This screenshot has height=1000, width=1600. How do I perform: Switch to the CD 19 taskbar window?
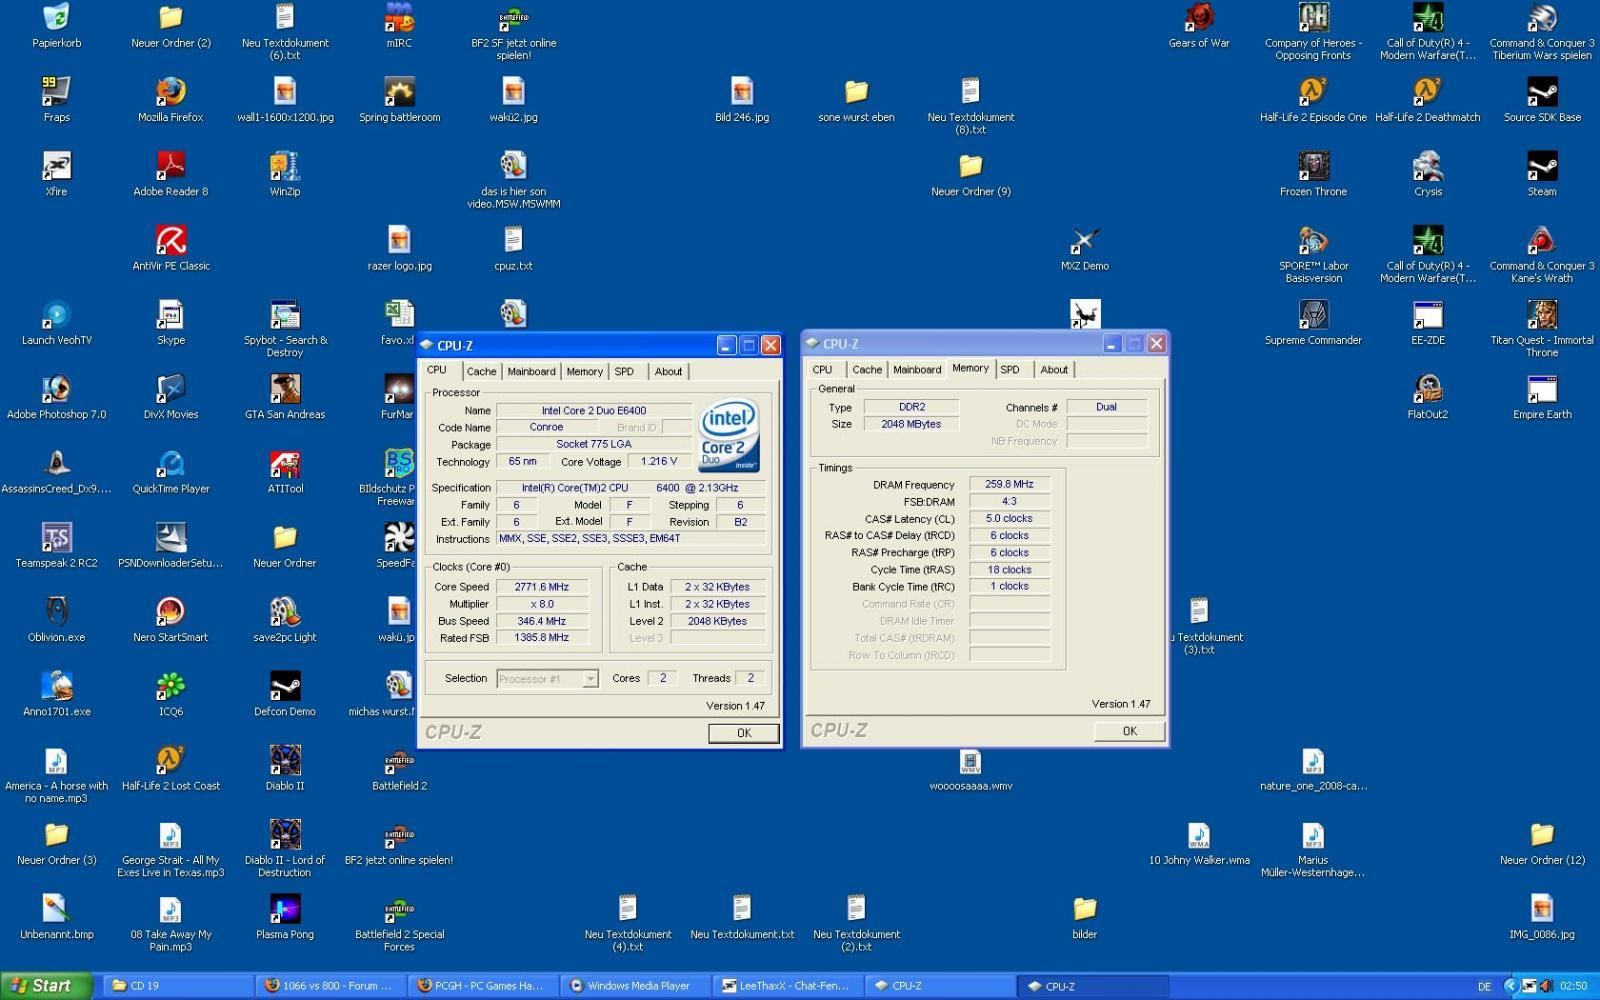coord(177,986)
